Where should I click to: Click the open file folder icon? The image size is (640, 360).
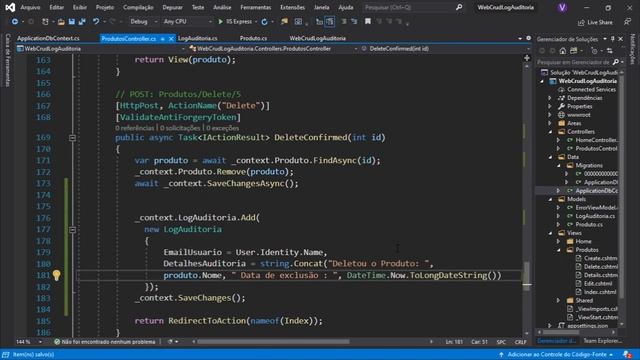(61, 22)
